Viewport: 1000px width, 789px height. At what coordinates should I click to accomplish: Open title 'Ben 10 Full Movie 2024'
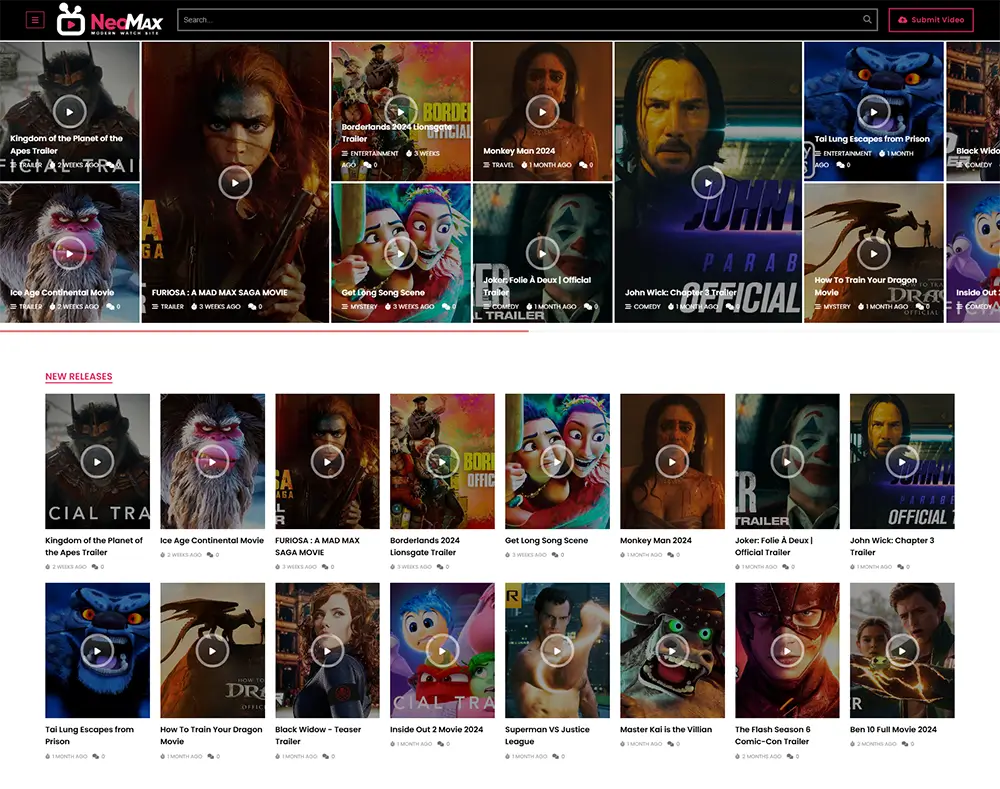click(893, 729)
